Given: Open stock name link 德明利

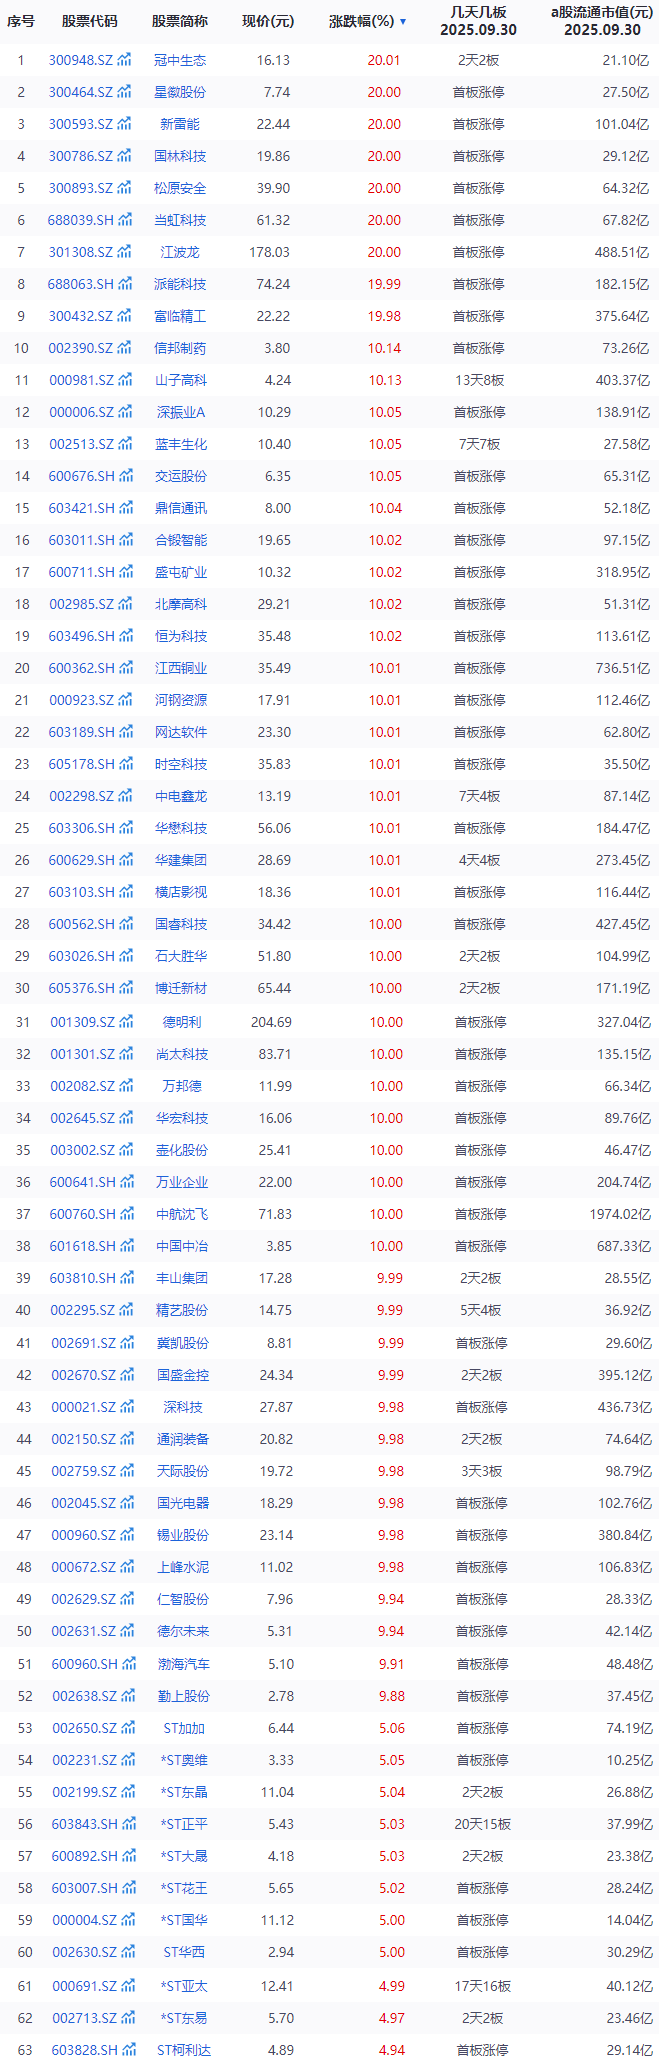Looking at the screenshot, I should click(182, 1022).
